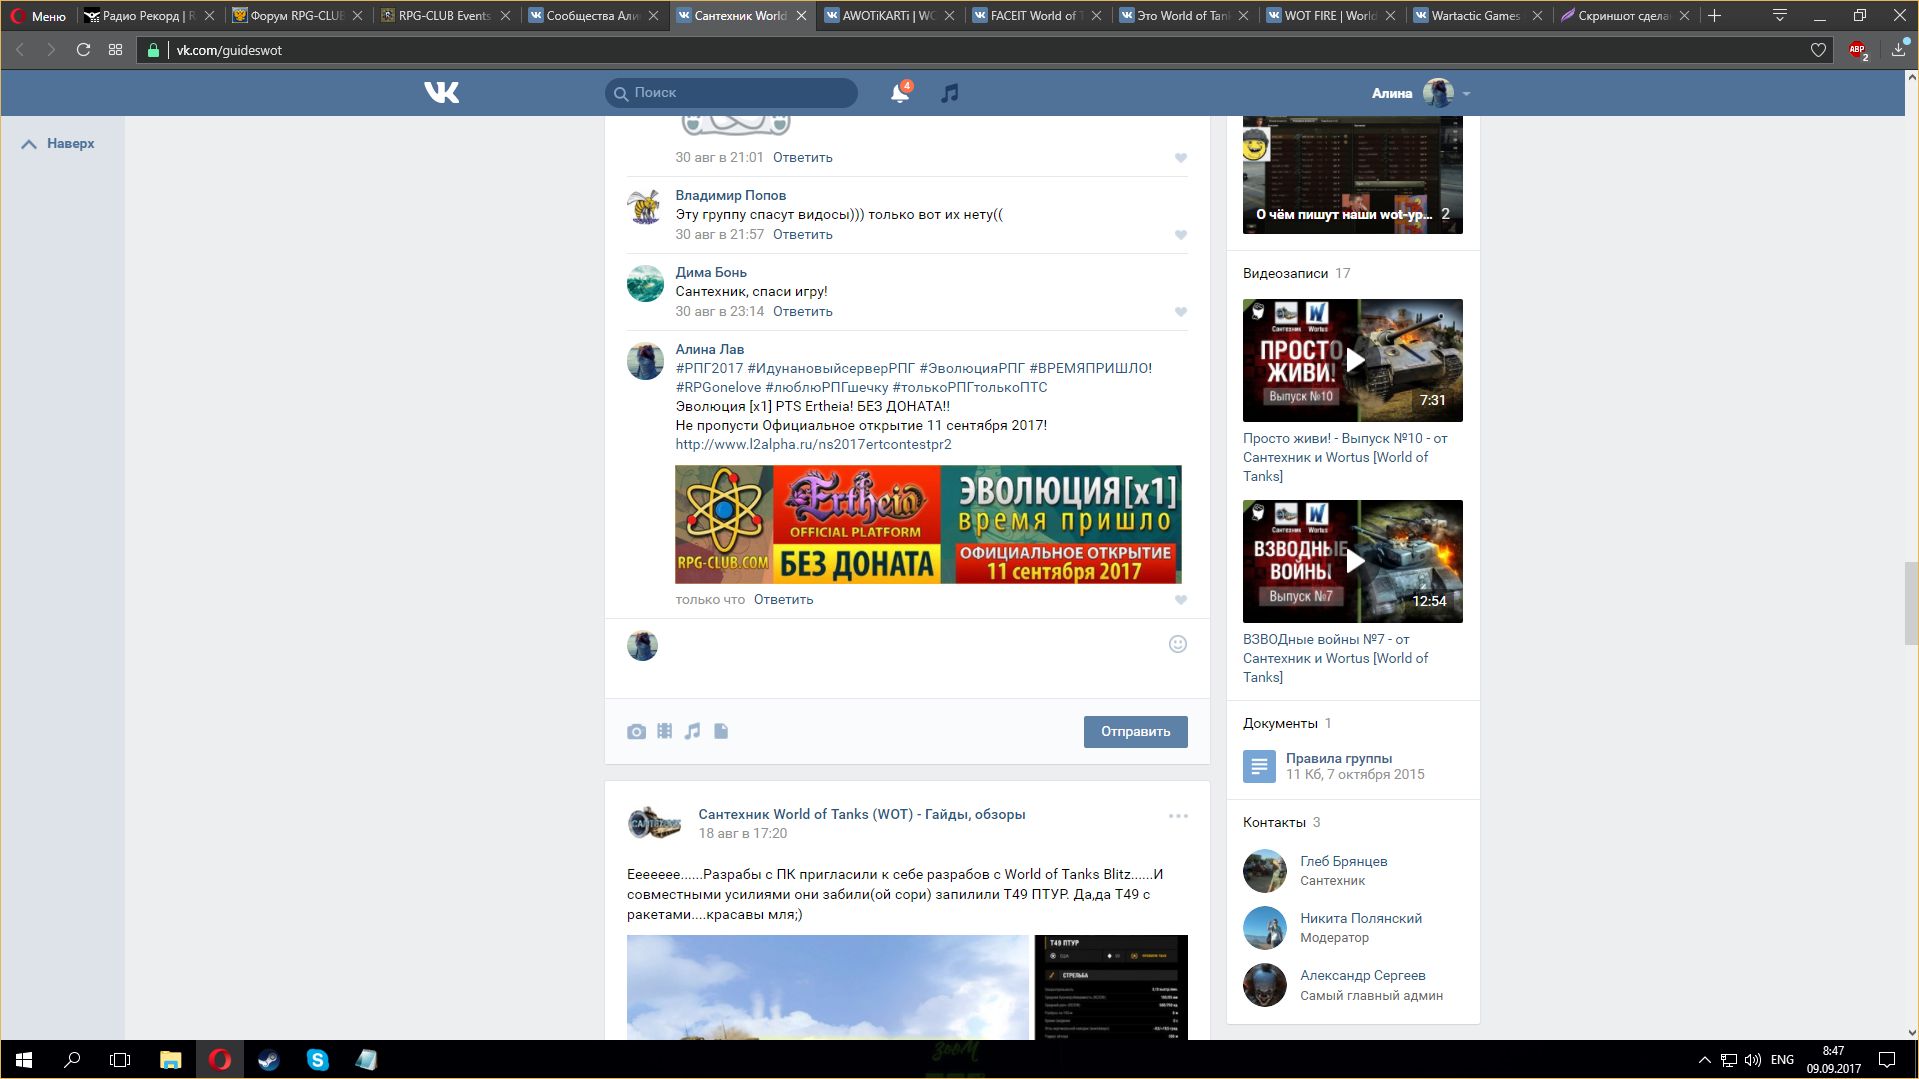Open Александр Сергеев contact profile
Screen dimensions: 1919x1079
pos(1362,975)
